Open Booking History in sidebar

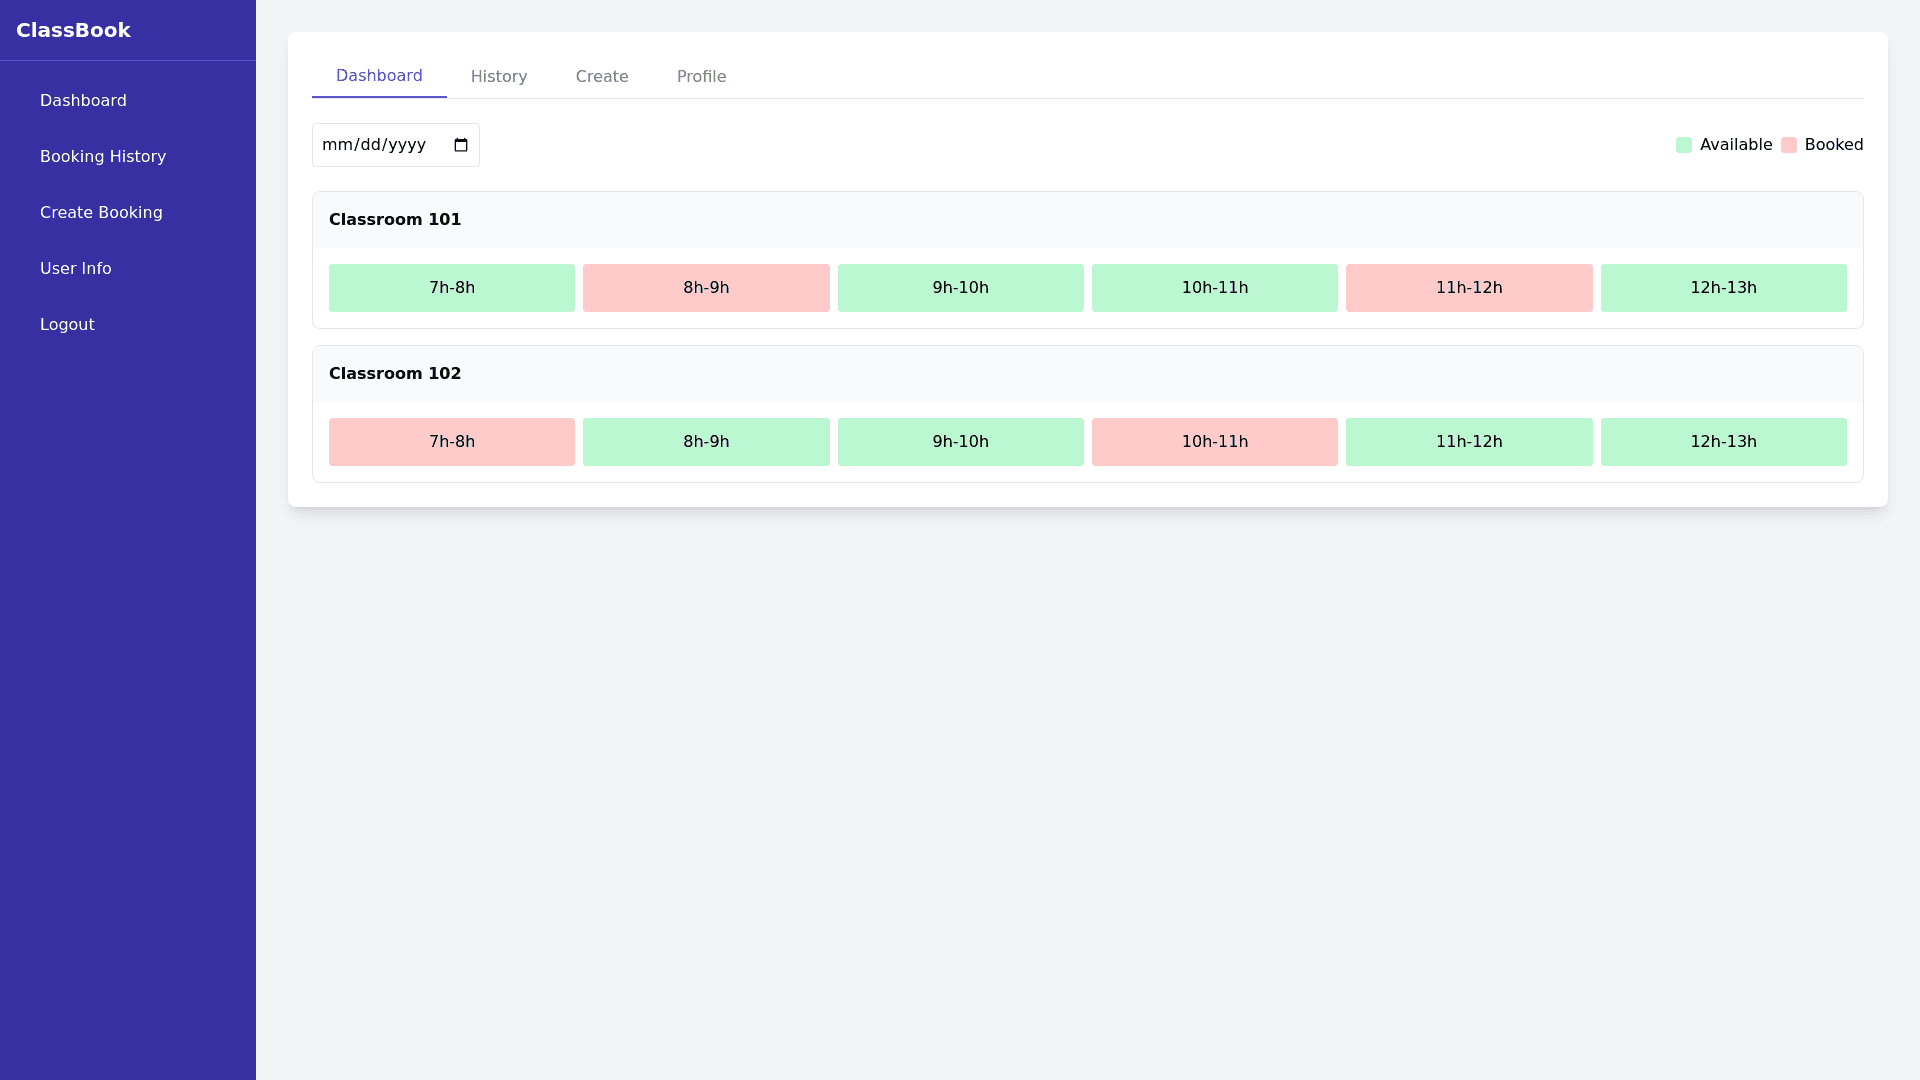[x=103, y=156]
